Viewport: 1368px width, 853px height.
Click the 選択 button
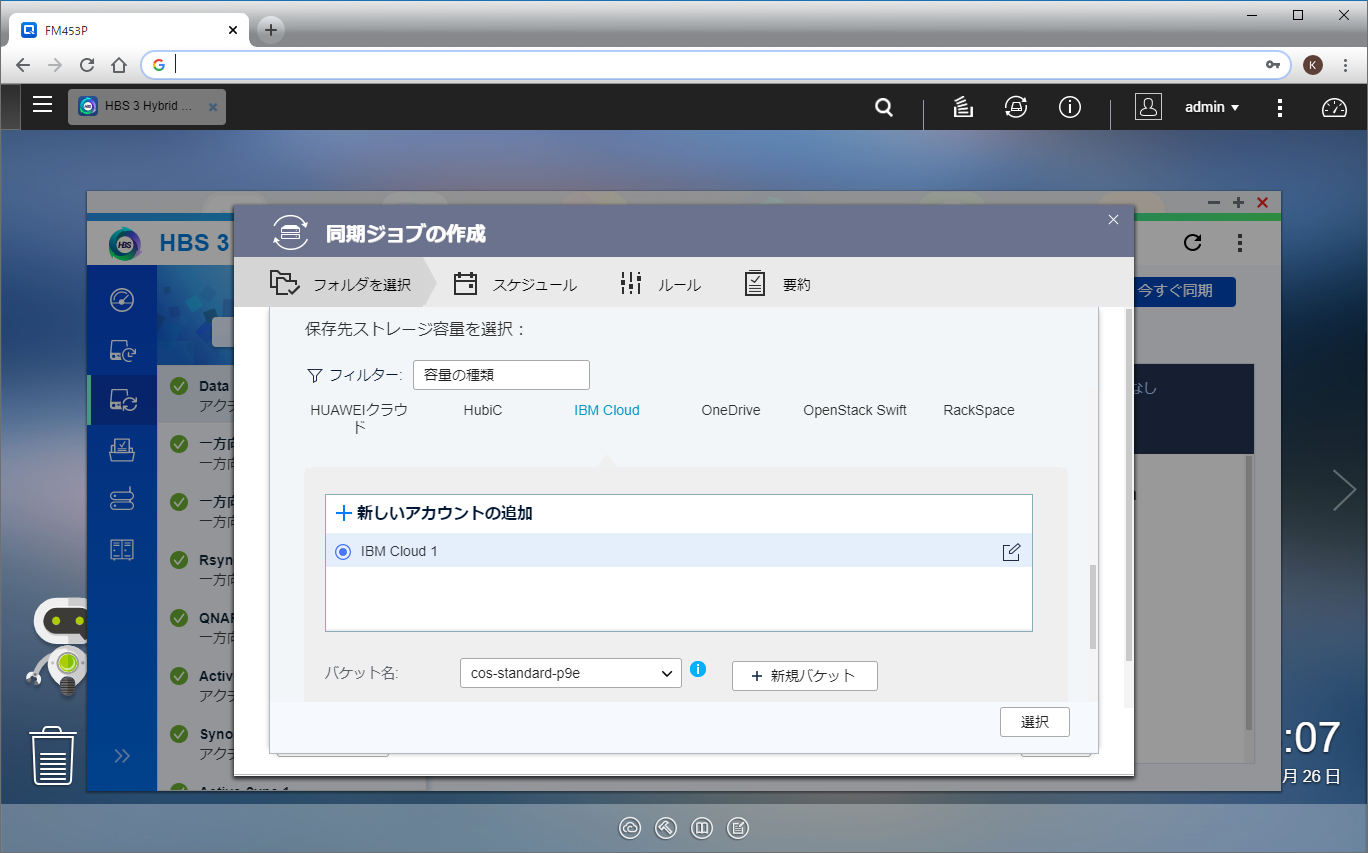coord(1034,722)
